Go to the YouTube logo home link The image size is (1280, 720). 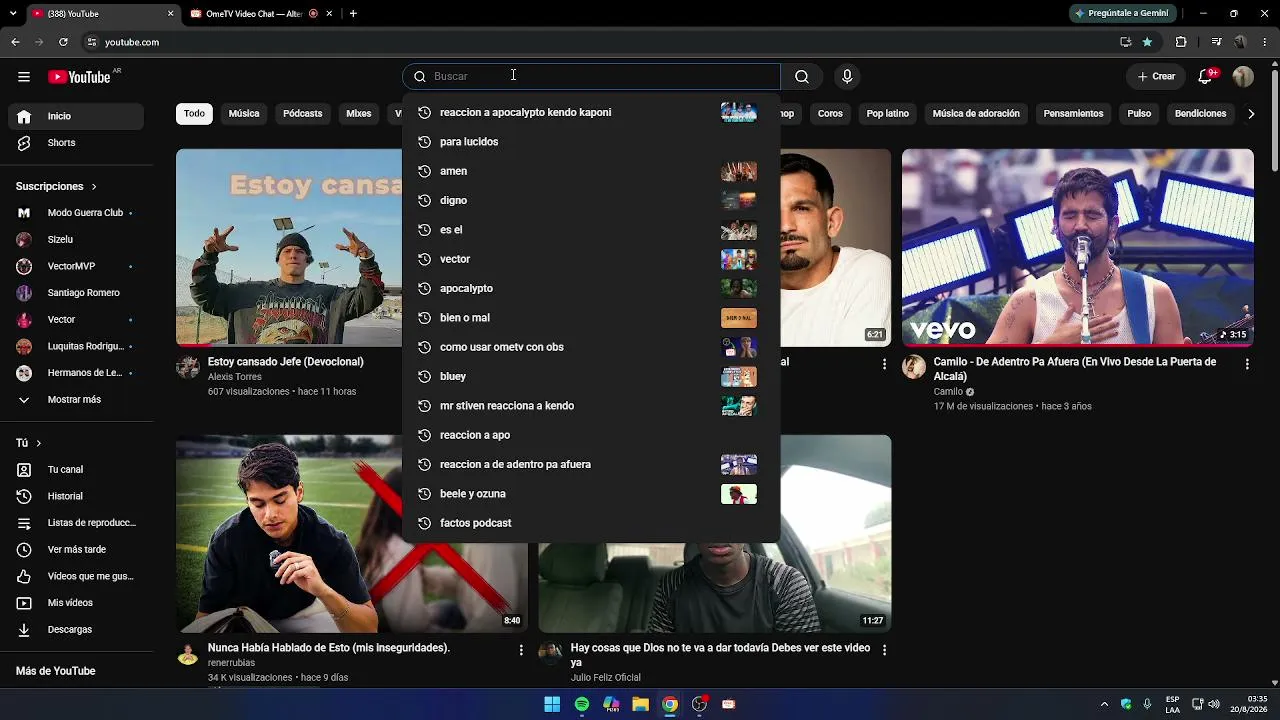click(x=79, y=77)
